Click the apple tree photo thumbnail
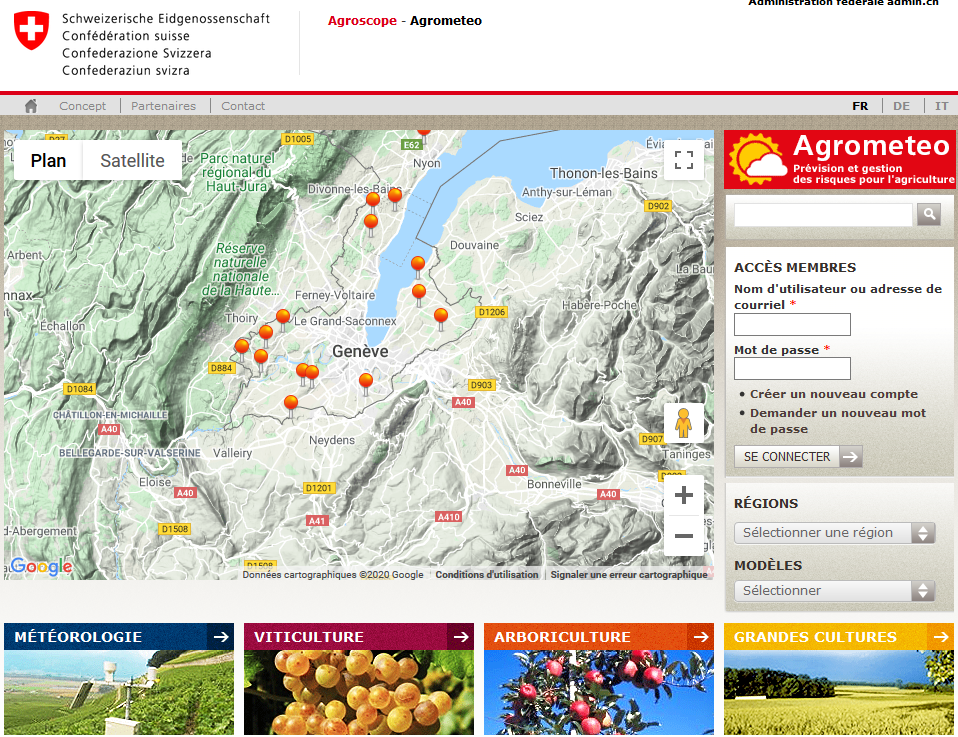Viewport: 958px width, 737px height. [599, 692]
